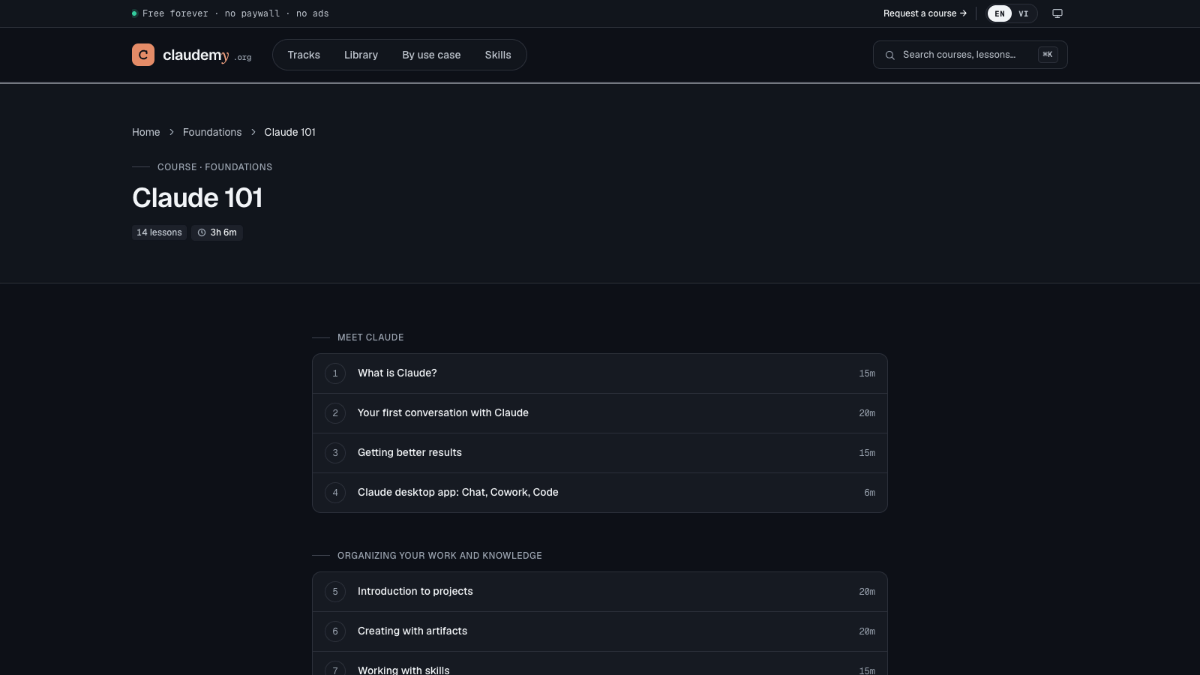Switch language to EN

pos(999,14)
